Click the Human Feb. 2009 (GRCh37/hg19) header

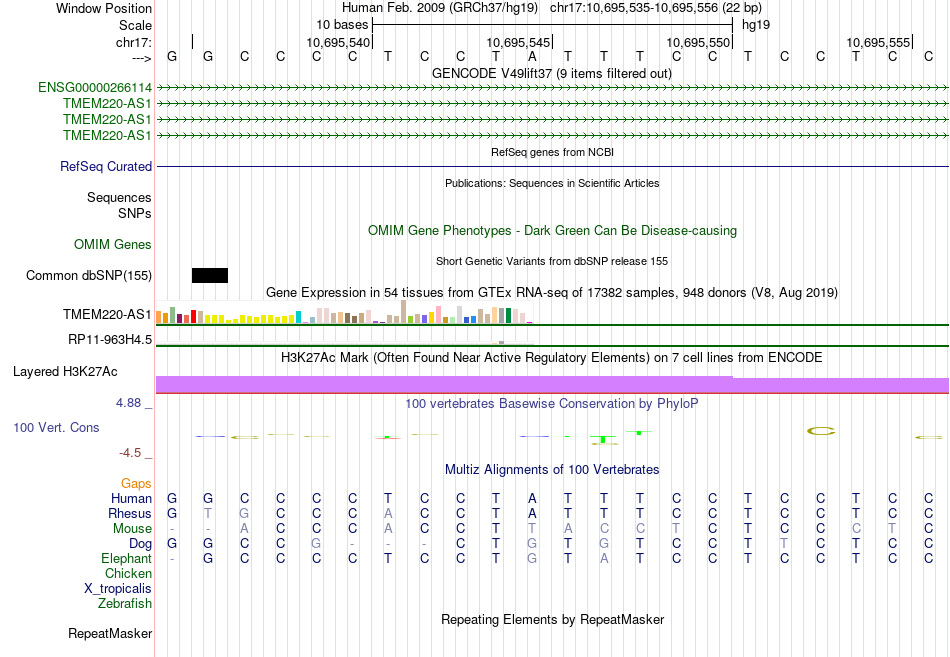440,8
